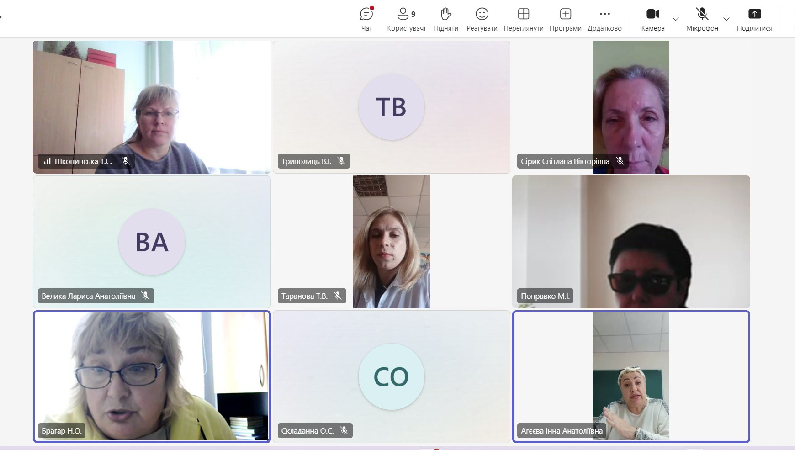Toggle the Камера camera button

(x=653, y=19)
